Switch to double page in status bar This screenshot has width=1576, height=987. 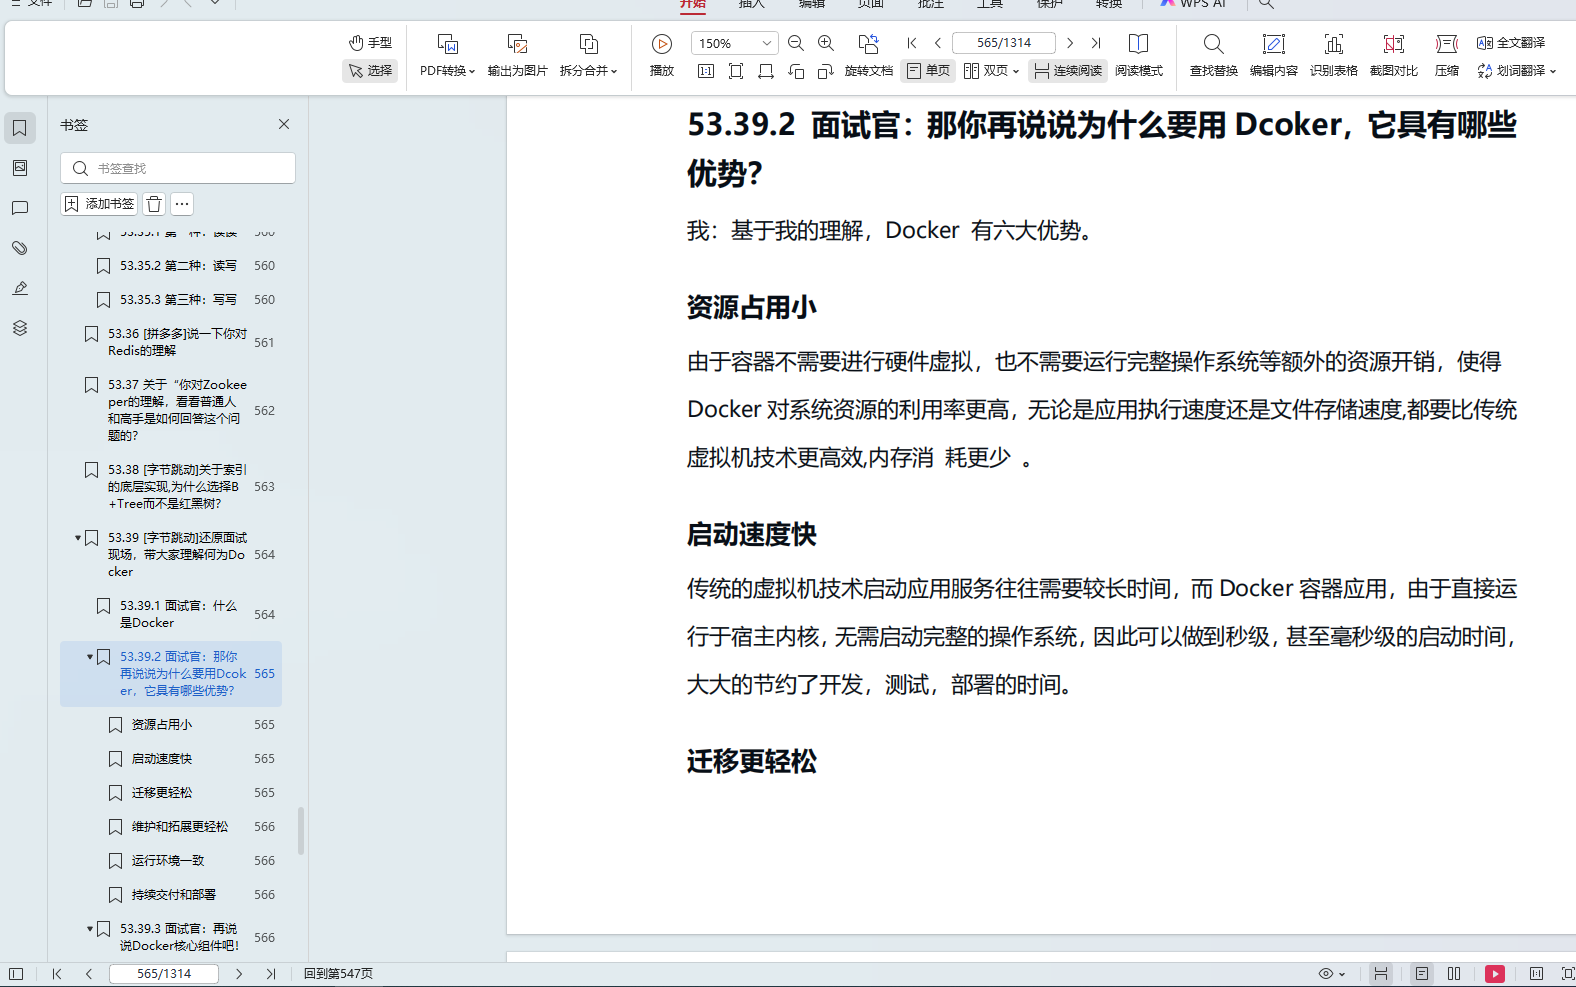point(1454,974)
